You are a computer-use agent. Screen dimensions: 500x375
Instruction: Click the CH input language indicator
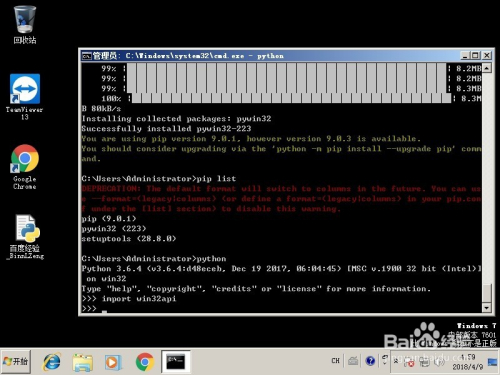click(x=335, y=361)
